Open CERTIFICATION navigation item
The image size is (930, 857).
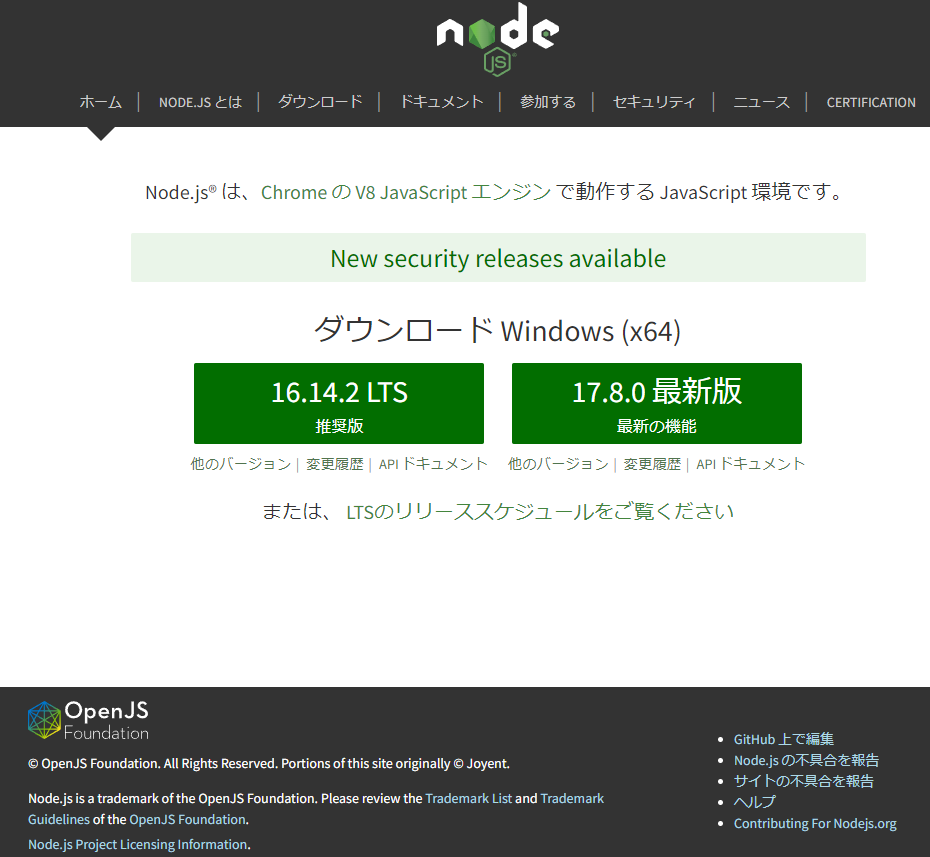[871, 102]
